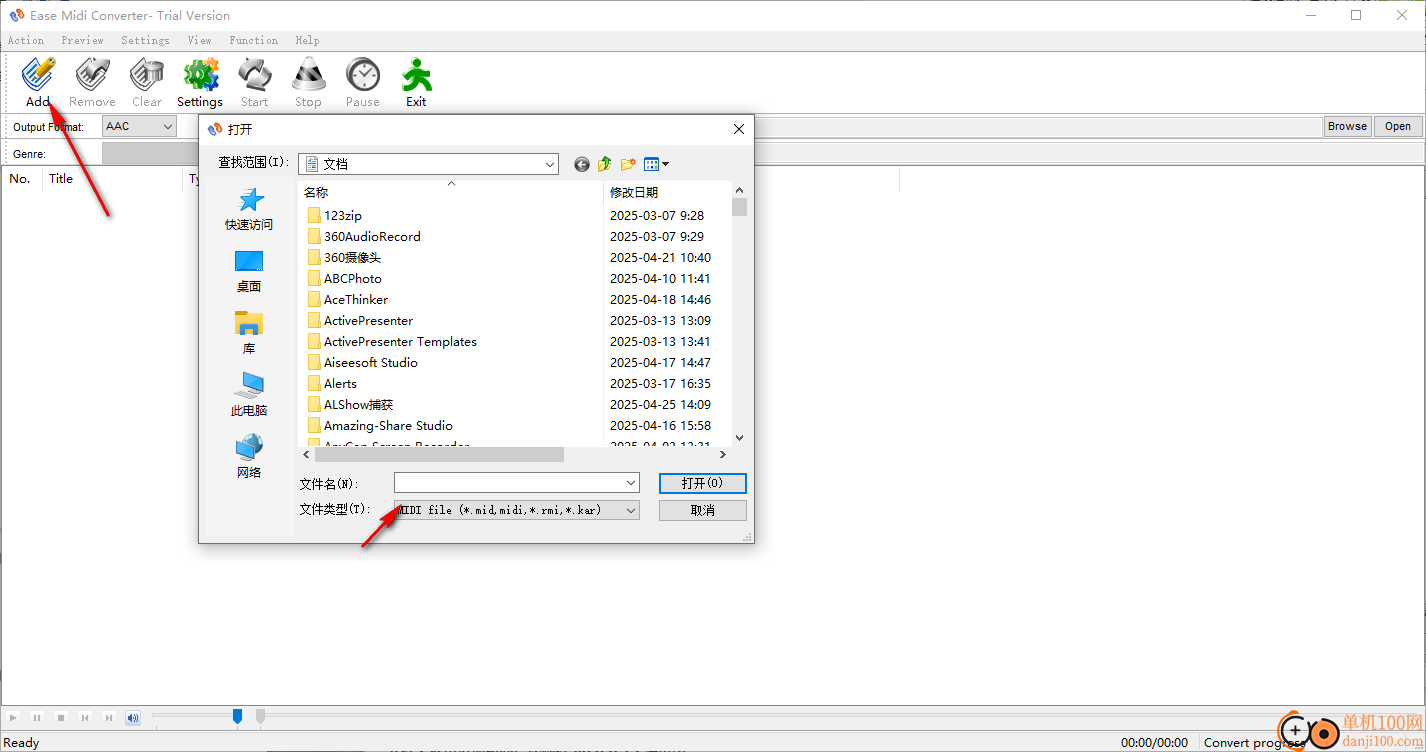Create new folder icon in dialog
Image resolution: width=1426 pixels, height=752 pixels.
628,164
